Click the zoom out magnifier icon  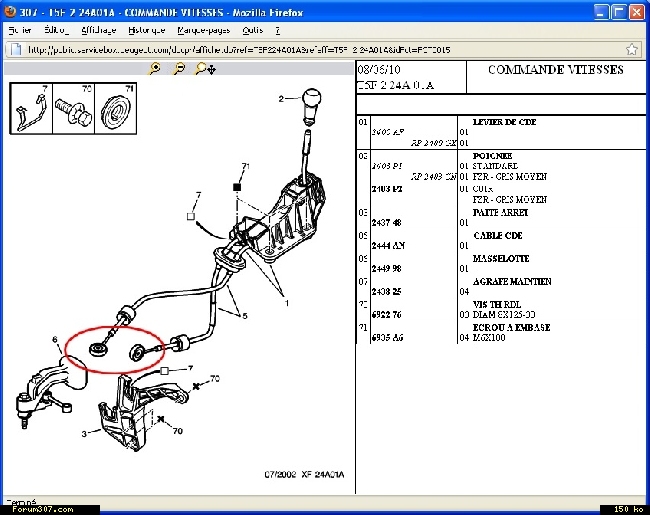(x=179, y=68)
